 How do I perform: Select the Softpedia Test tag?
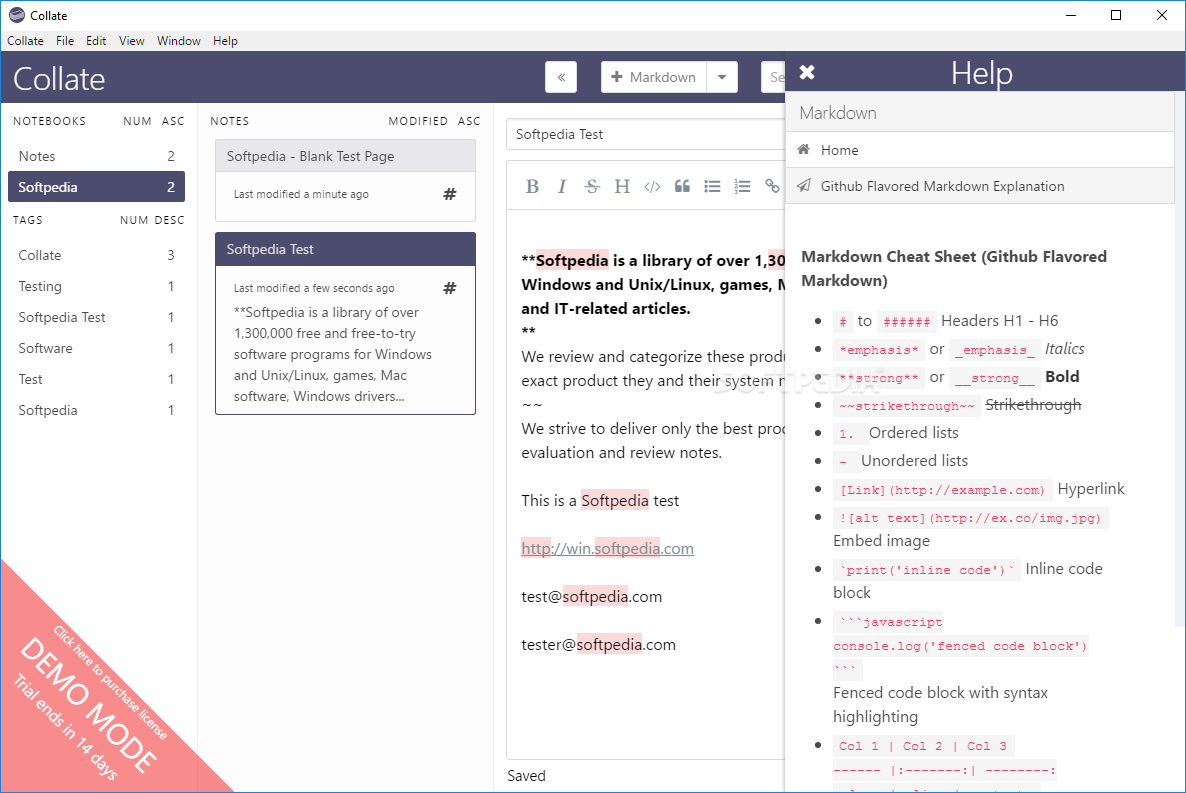tap(96, 317)
